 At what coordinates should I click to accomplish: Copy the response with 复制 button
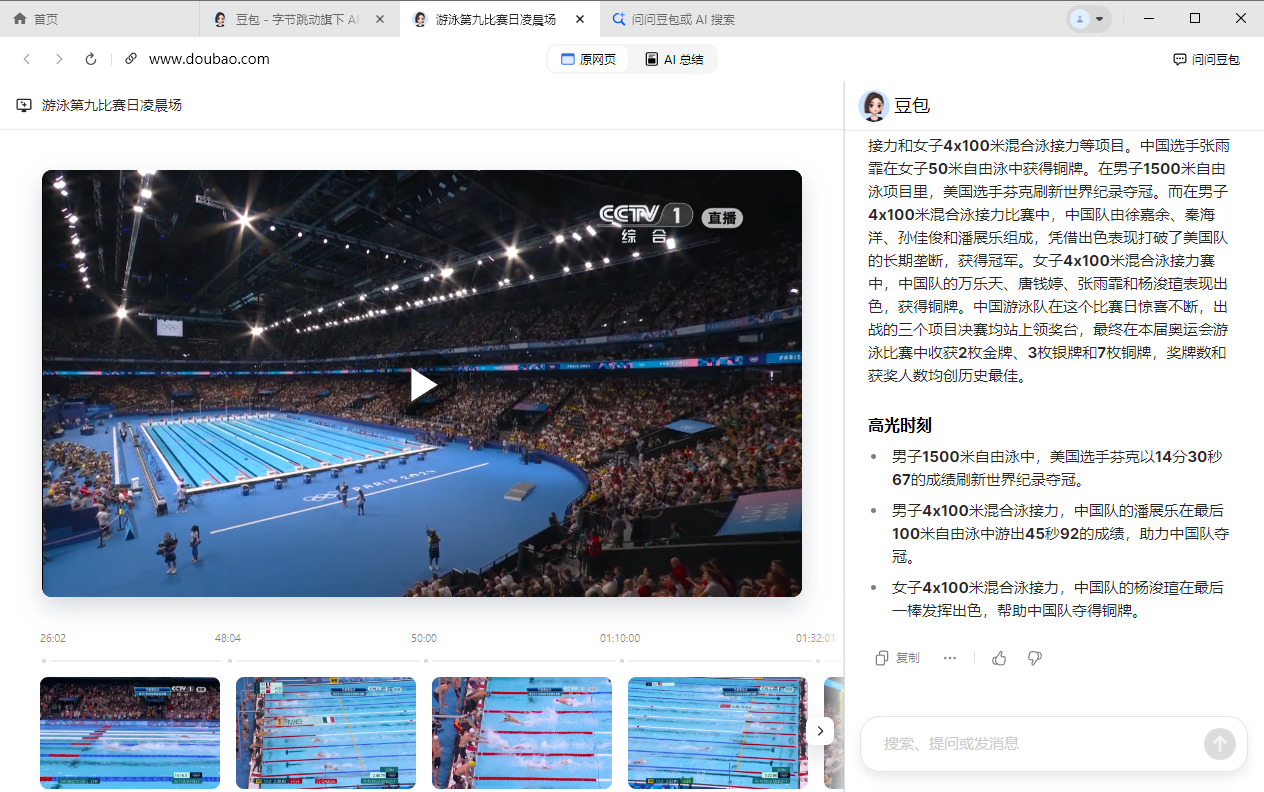pos(897,658)
